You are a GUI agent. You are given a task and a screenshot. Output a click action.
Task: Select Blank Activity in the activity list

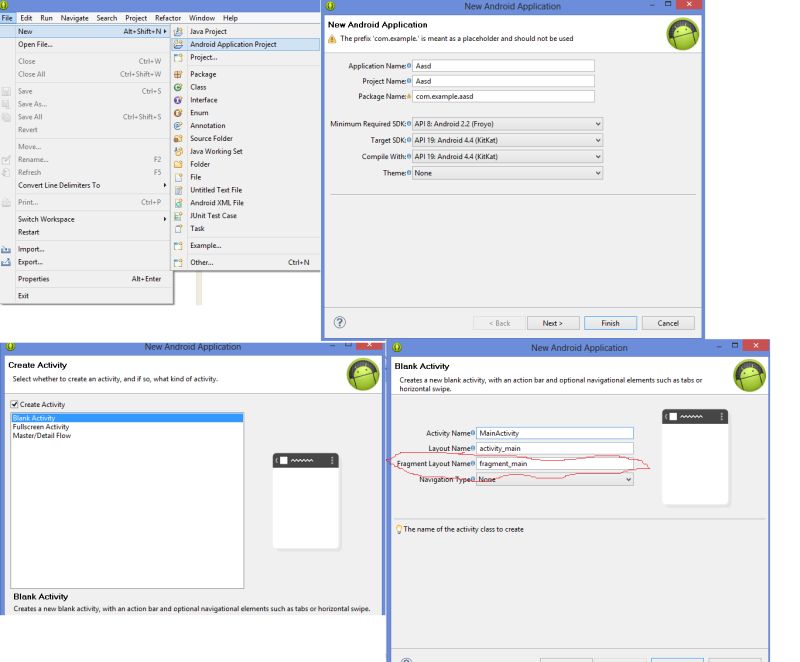pos(127,418)
